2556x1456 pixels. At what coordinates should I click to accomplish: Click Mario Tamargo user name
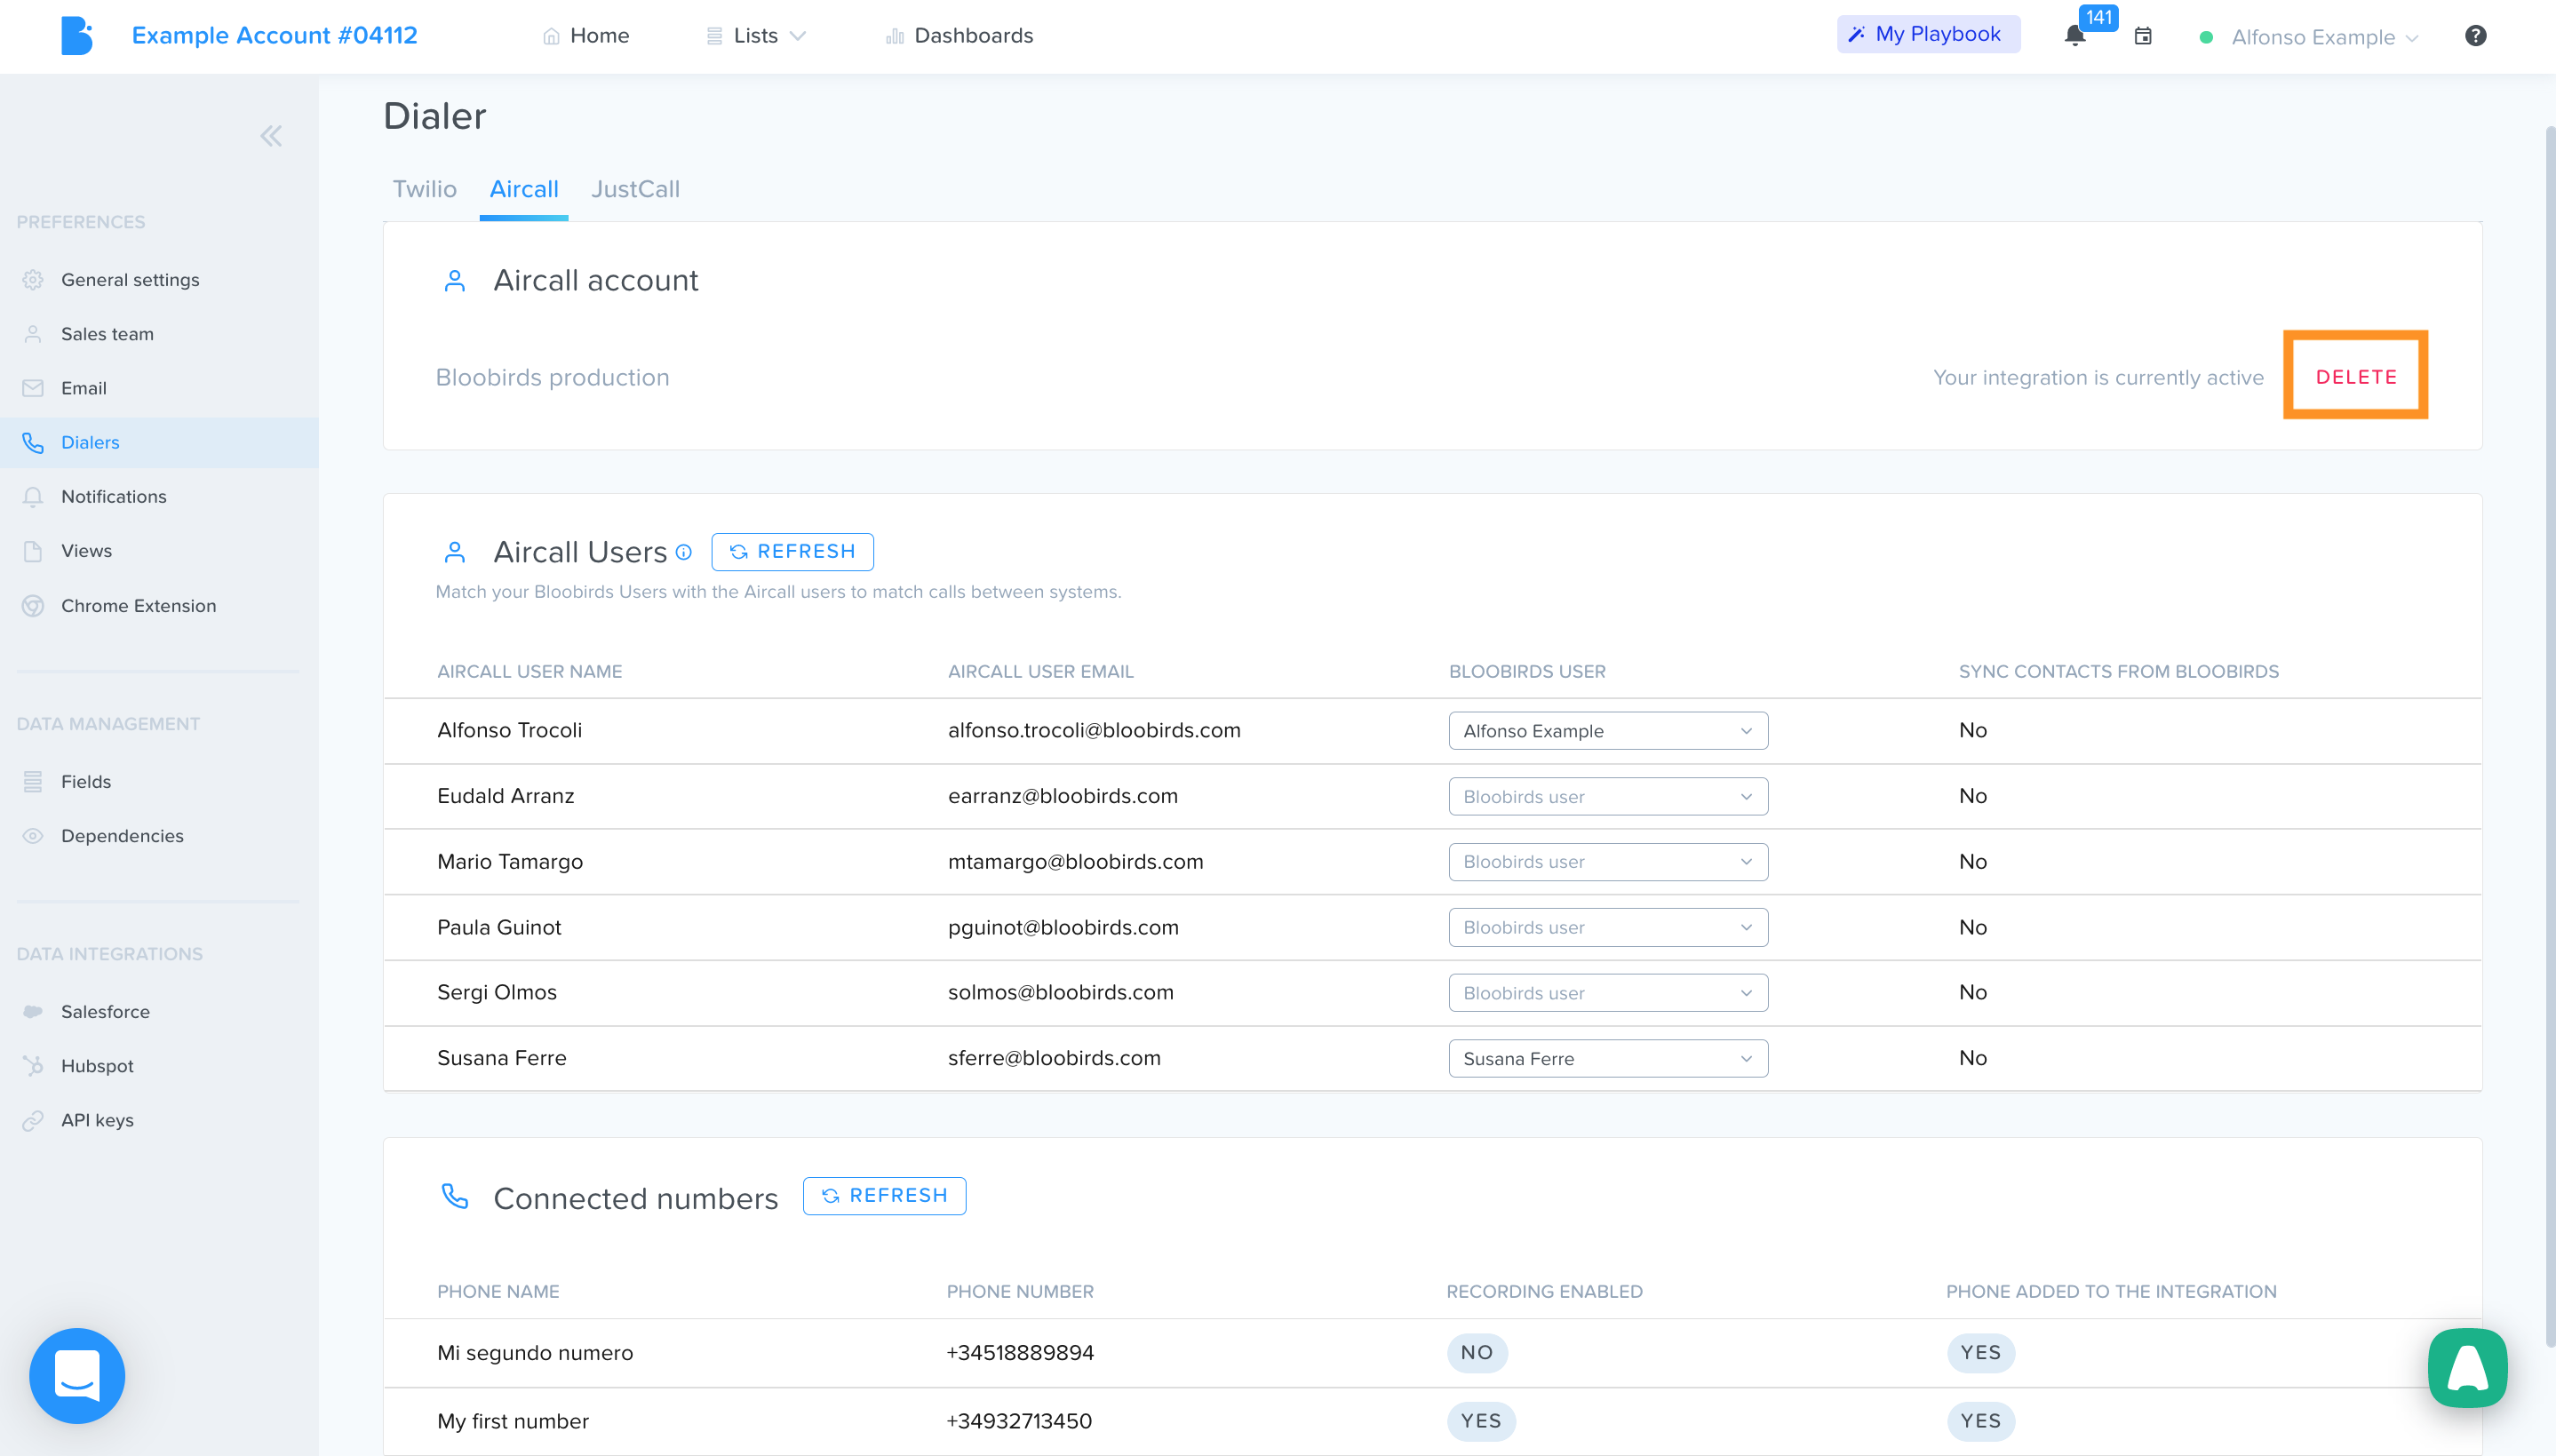(510, 861)
